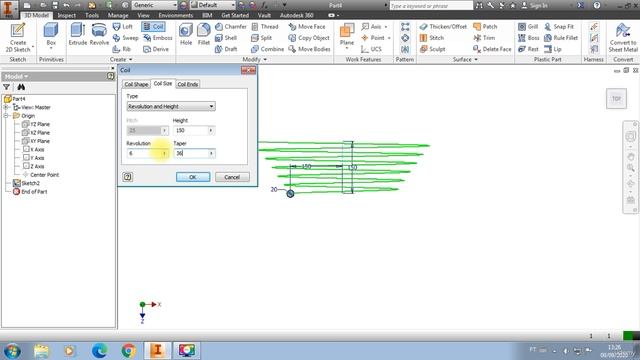
Task: Choose the Shell tool
Action: (x=226, y=38)
